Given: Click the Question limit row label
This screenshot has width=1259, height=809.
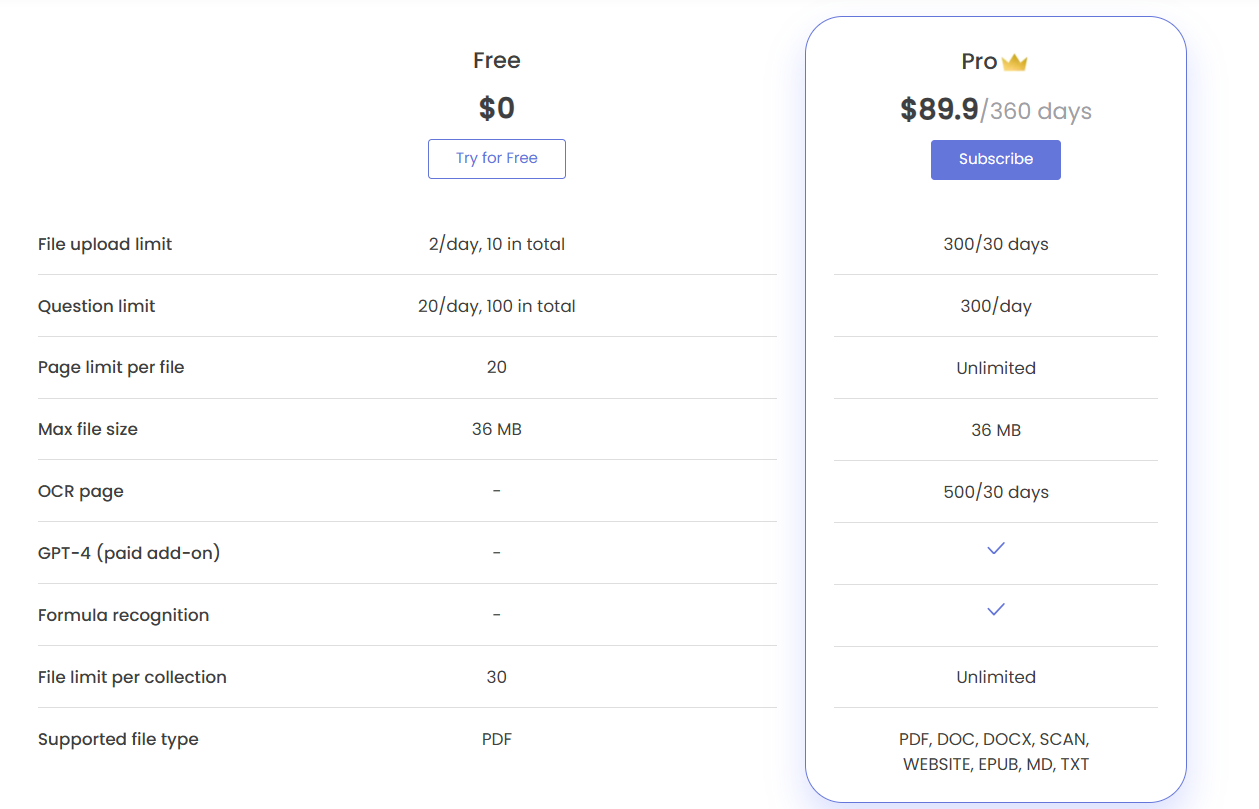Looking at the screenshot, I should click(x=96, y=306).
